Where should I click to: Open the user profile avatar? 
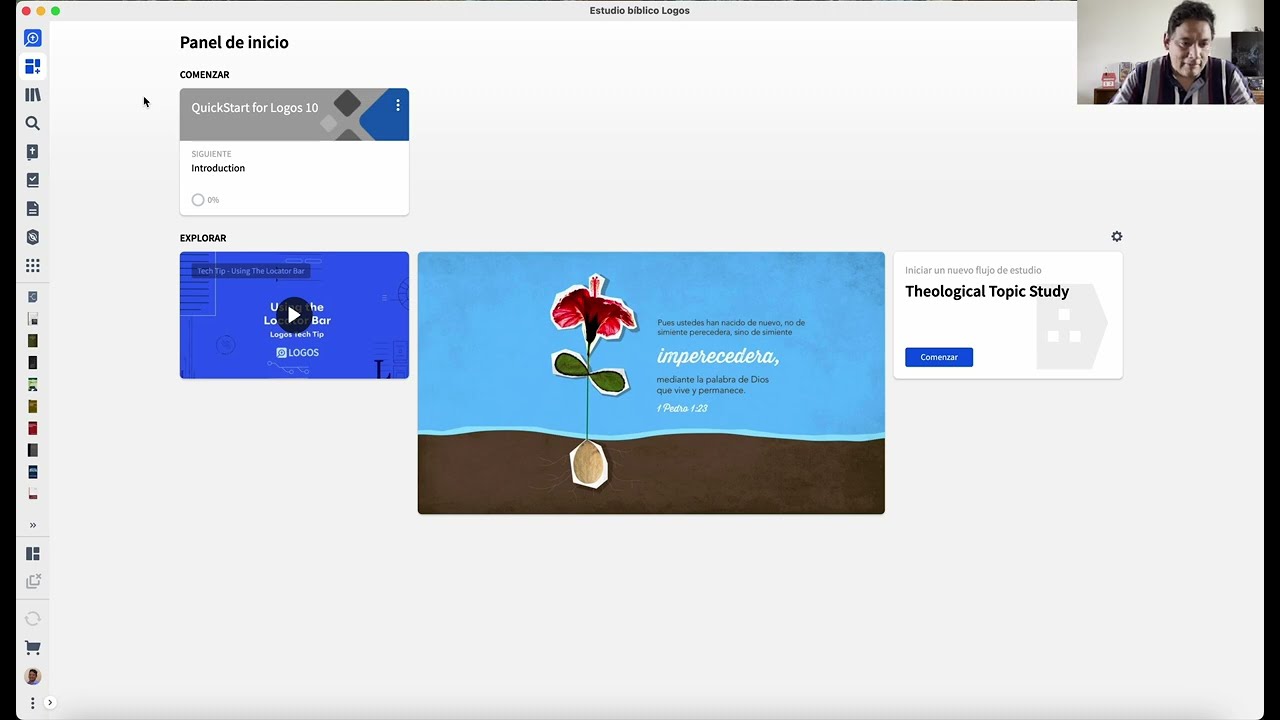pyautogui.click(x=33, y=676)
